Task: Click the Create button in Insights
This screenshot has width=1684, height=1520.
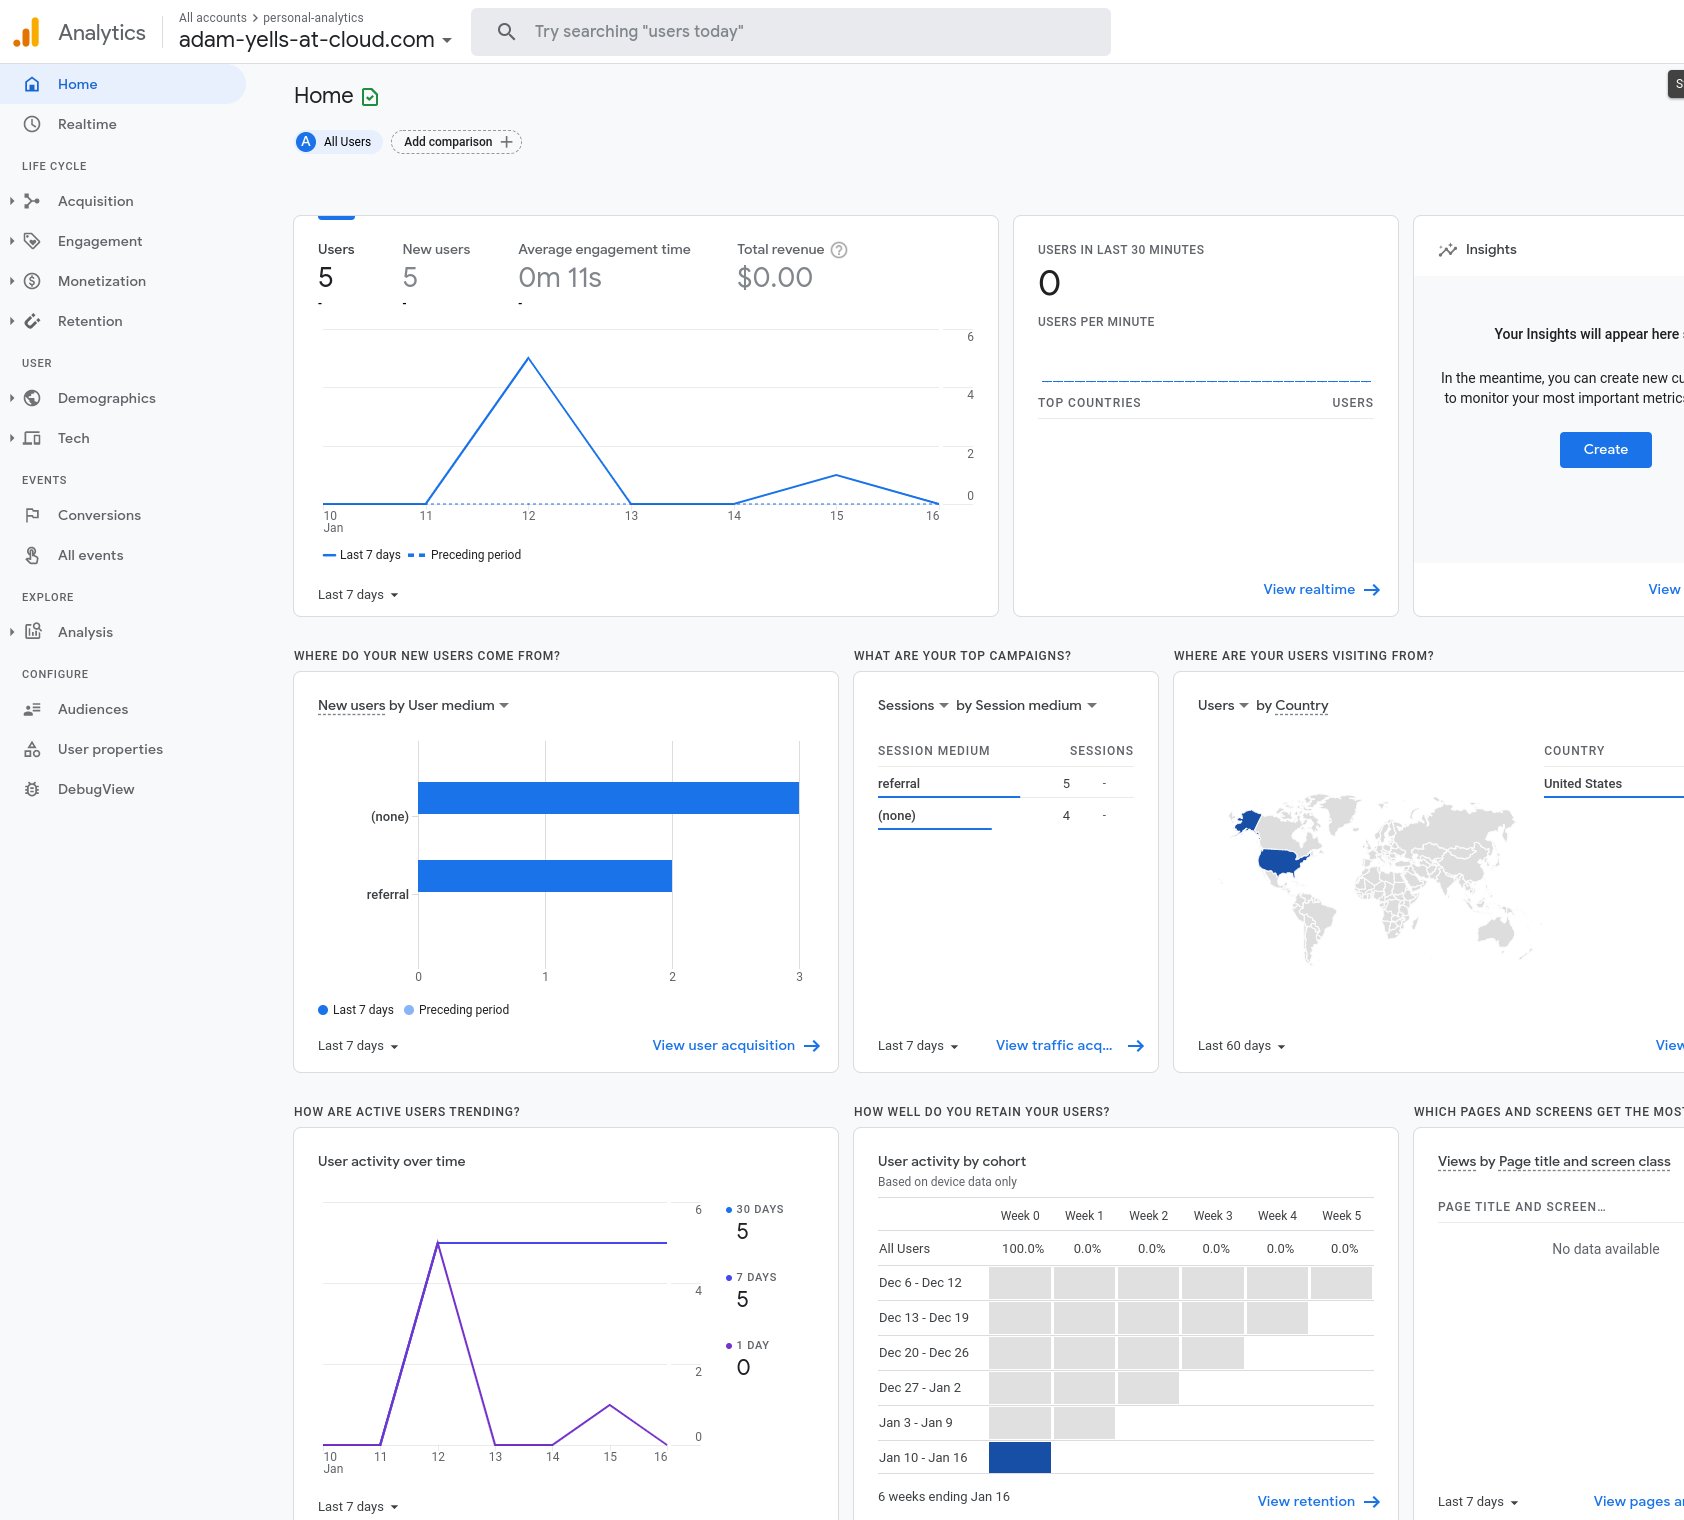Action: [1605, 450]
